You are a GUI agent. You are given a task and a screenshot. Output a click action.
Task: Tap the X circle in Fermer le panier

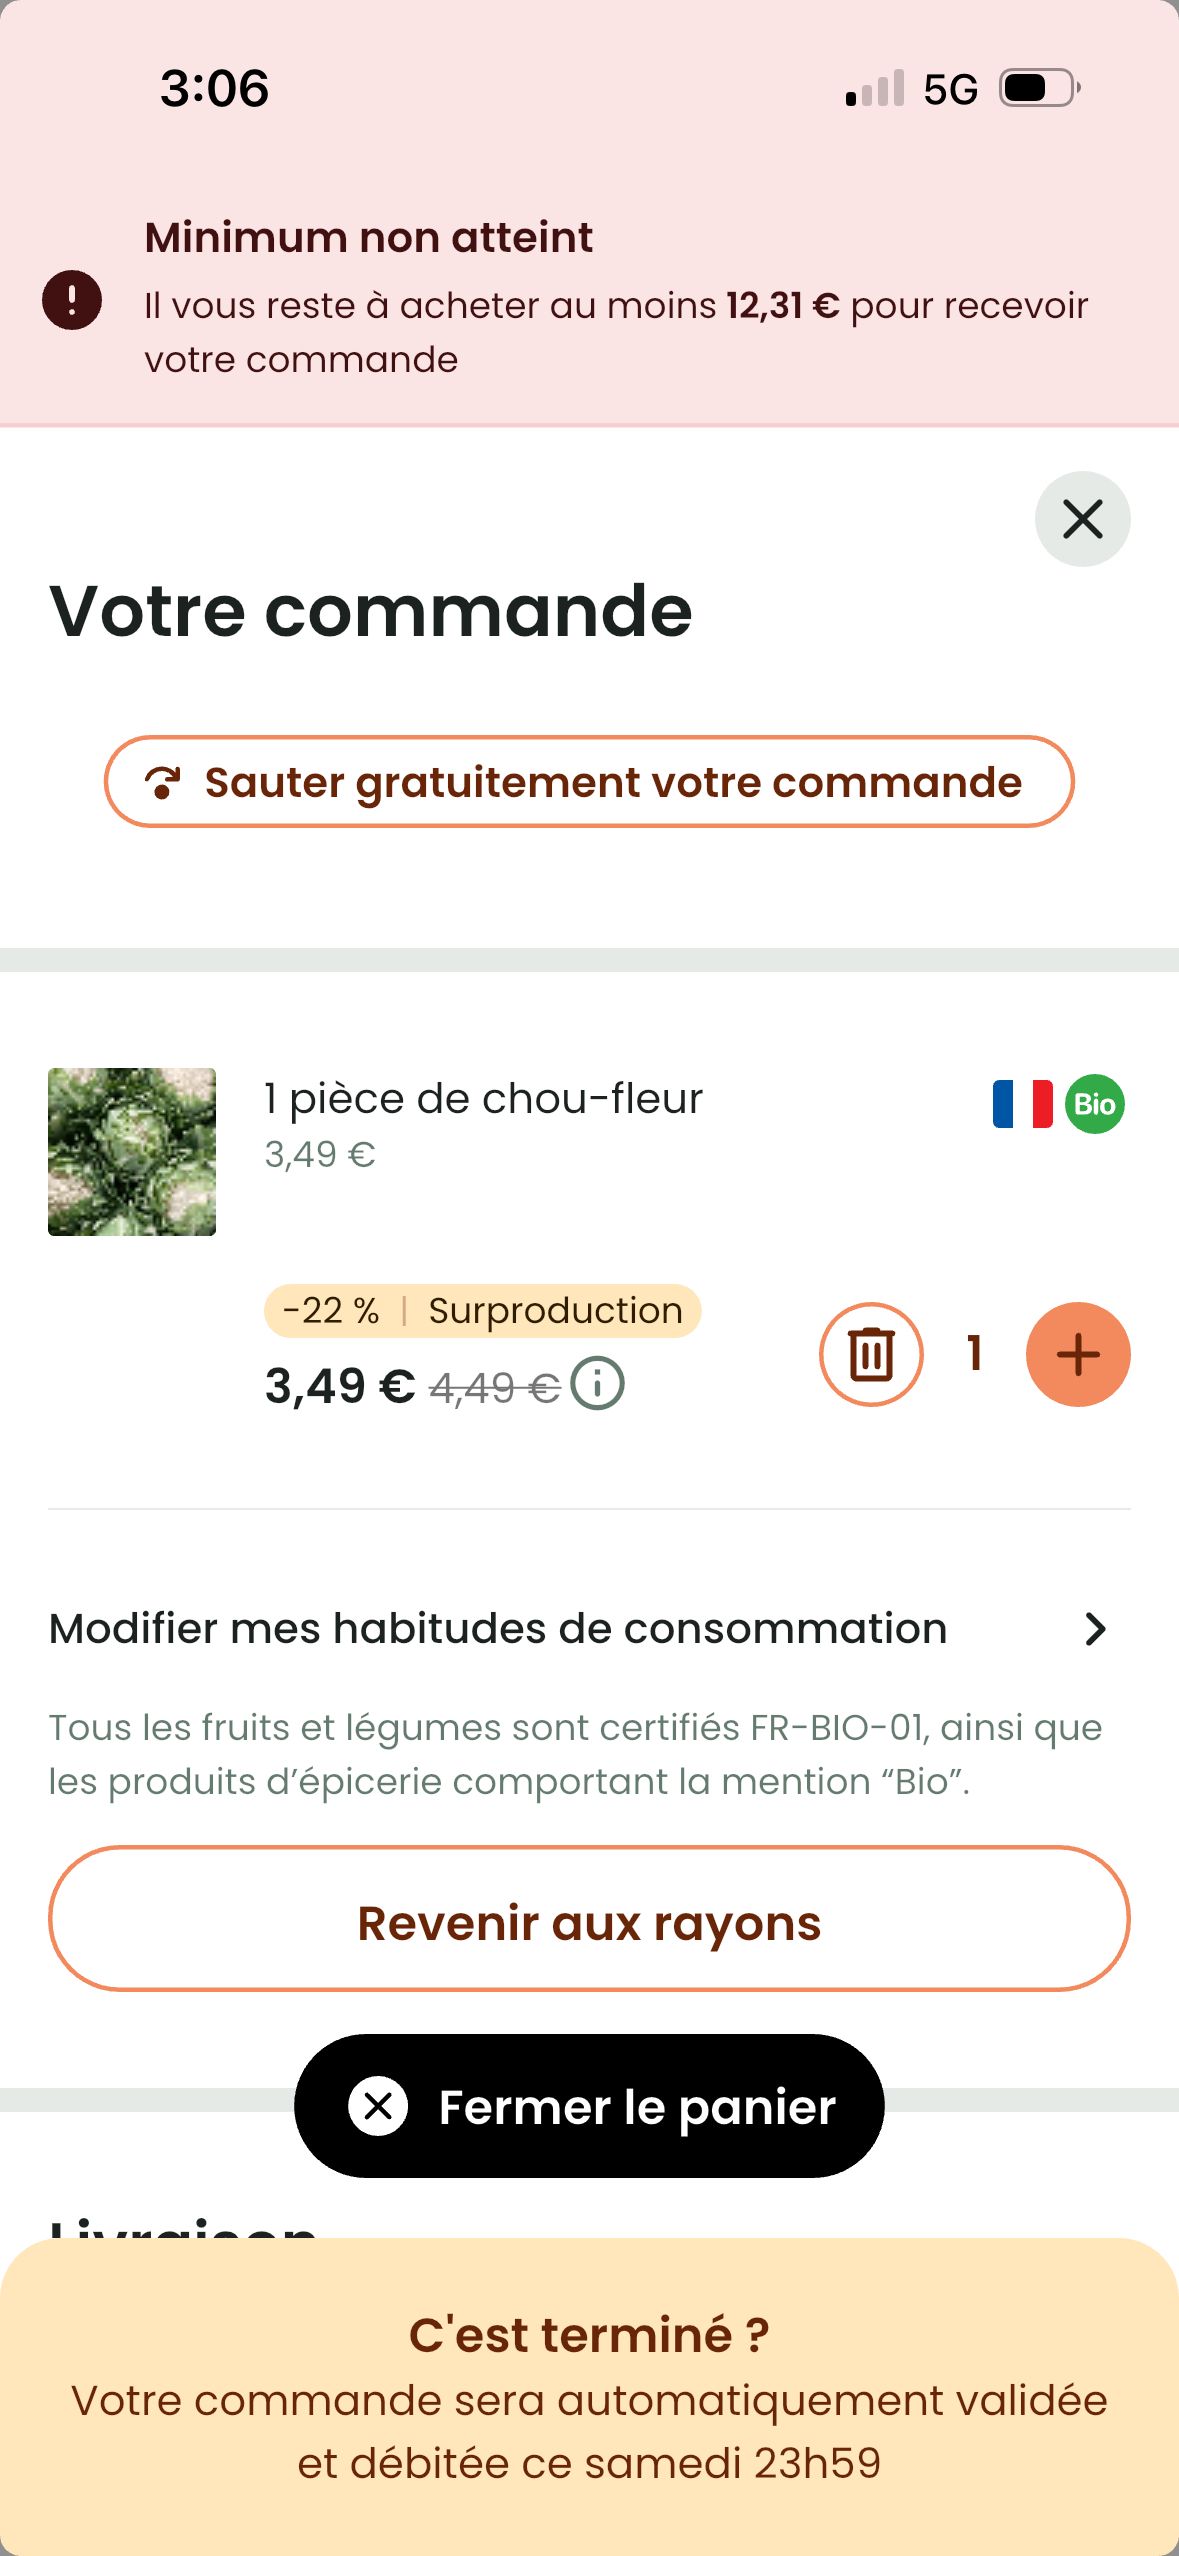pyautogui.click(x=378, y=2106)
